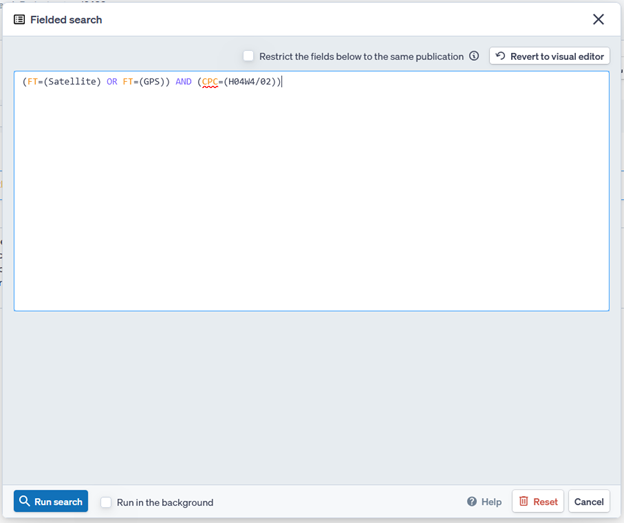Screen dimensions: 624x523
Task: Click the question mark Help icon
Action: (x=472, y=502)
